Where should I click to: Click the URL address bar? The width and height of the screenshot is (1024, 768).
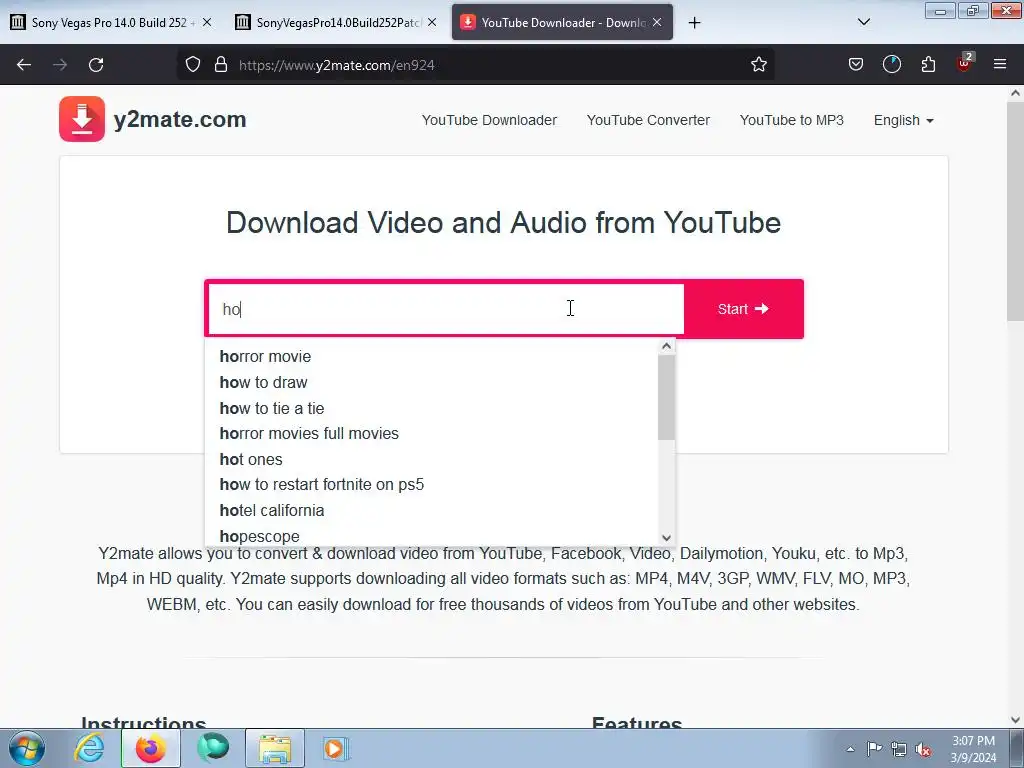click(475, 65)
